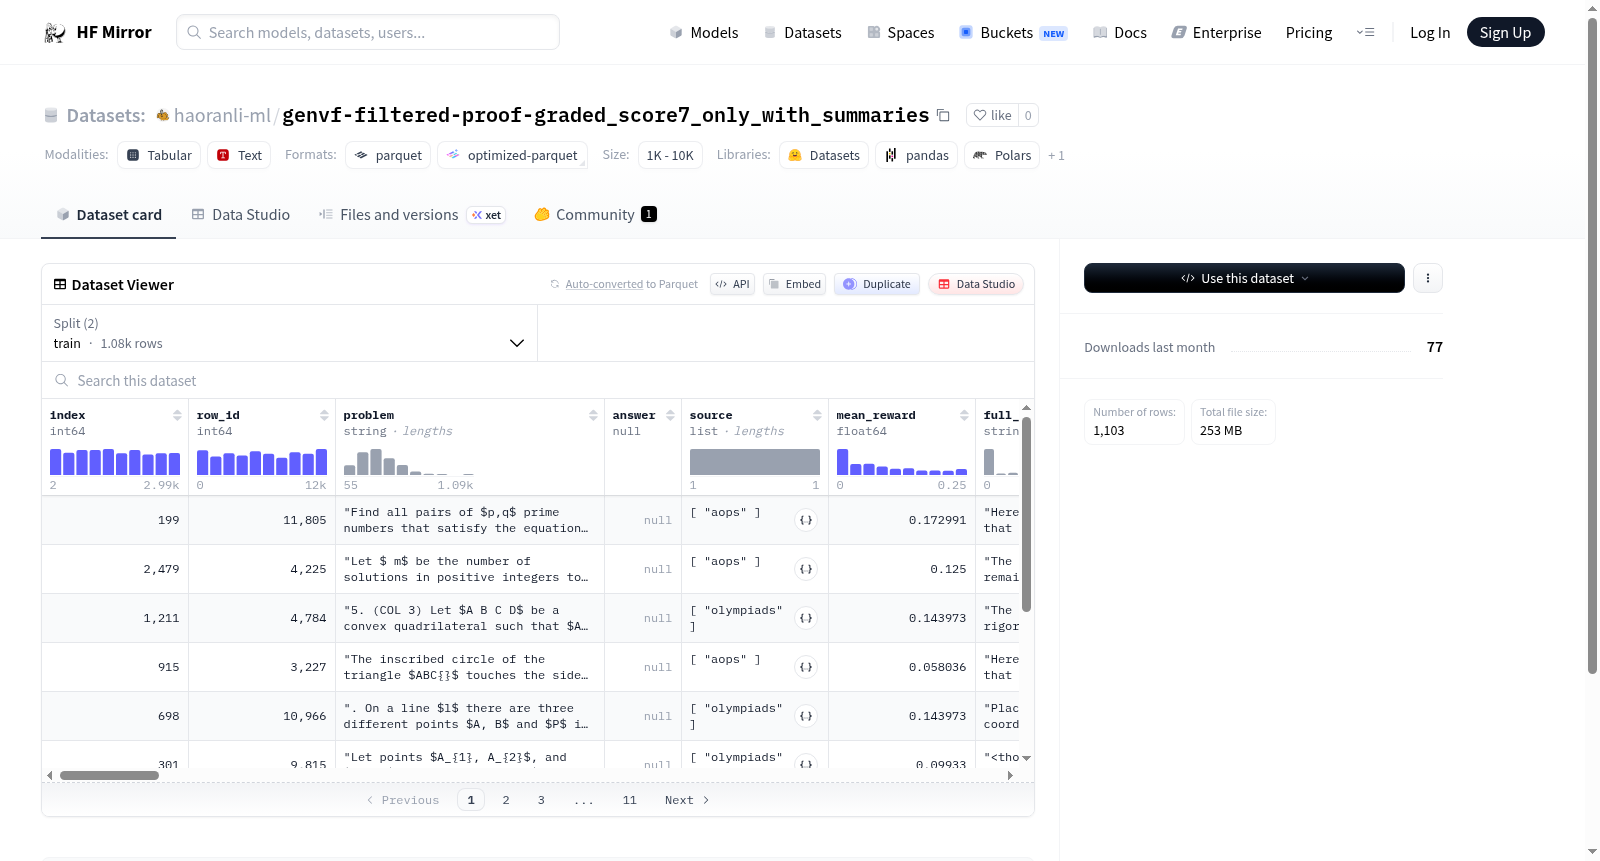
Task: Go to Models in the top navigation
Action: pos(704,32)
